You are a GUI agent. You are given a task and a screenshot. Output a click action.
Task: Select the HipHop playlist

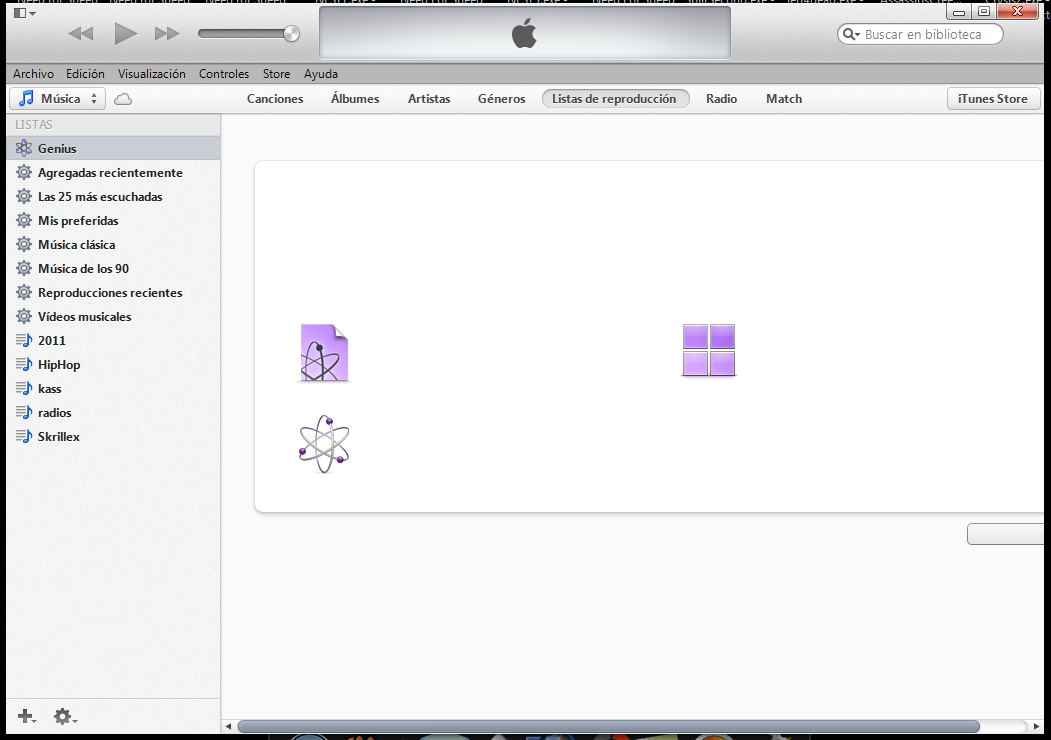coord(113,365)
